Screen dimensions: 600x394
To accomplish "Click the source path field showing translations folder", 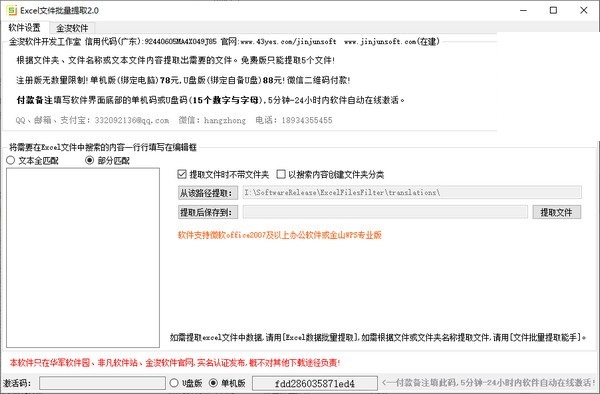I will tap(412, 192).
